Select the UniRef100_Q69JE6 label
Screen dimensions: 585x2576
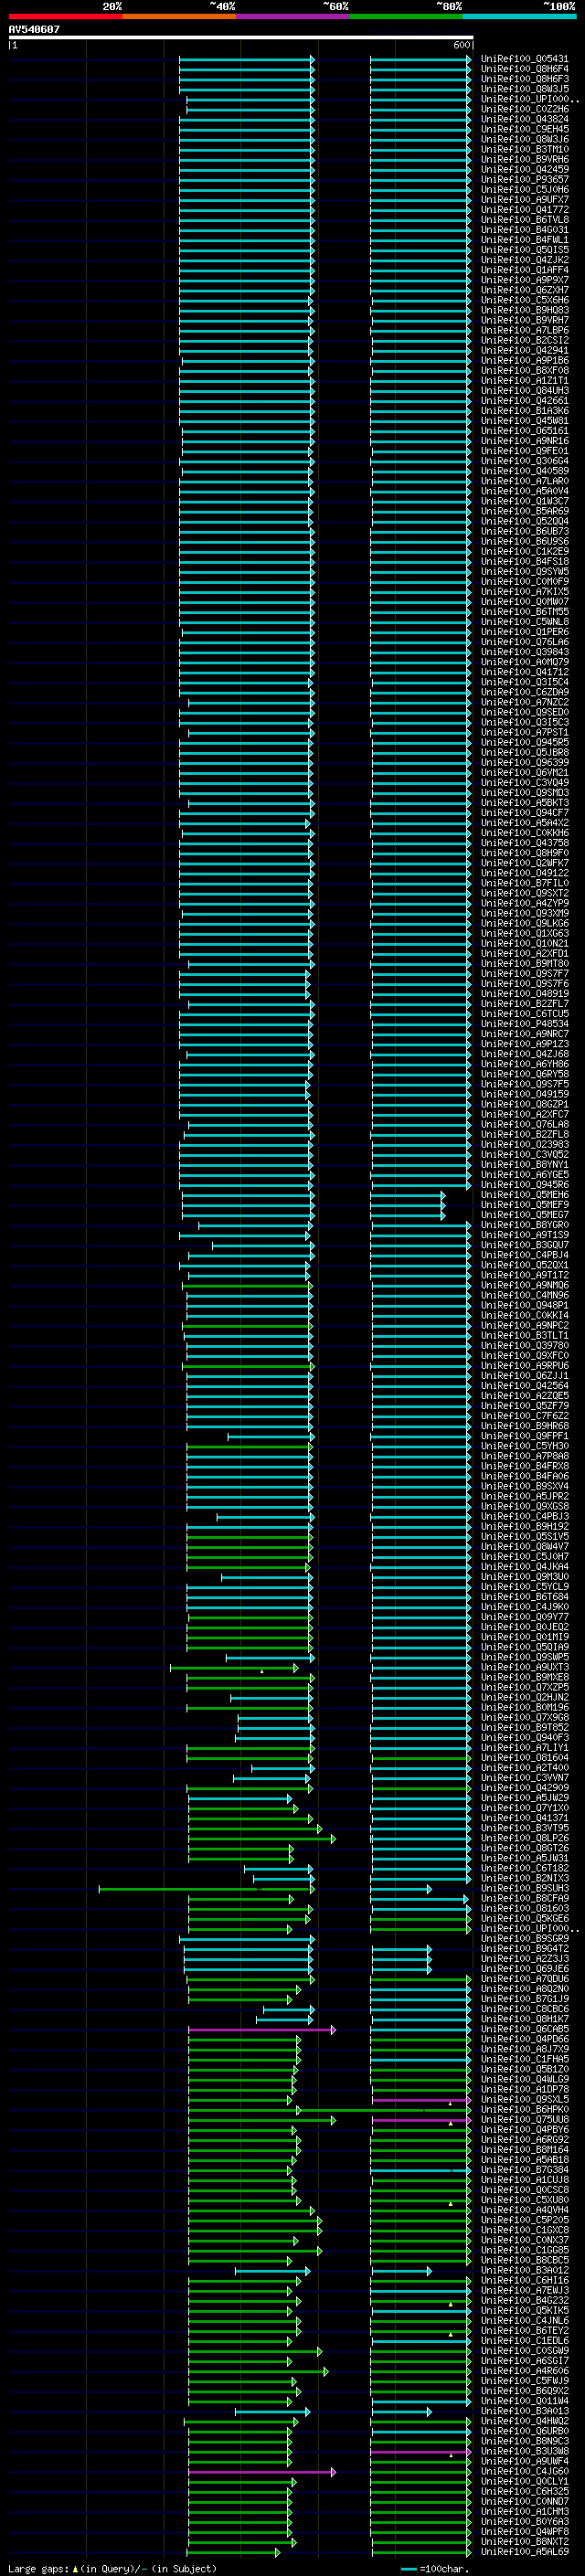[525, 1969]
